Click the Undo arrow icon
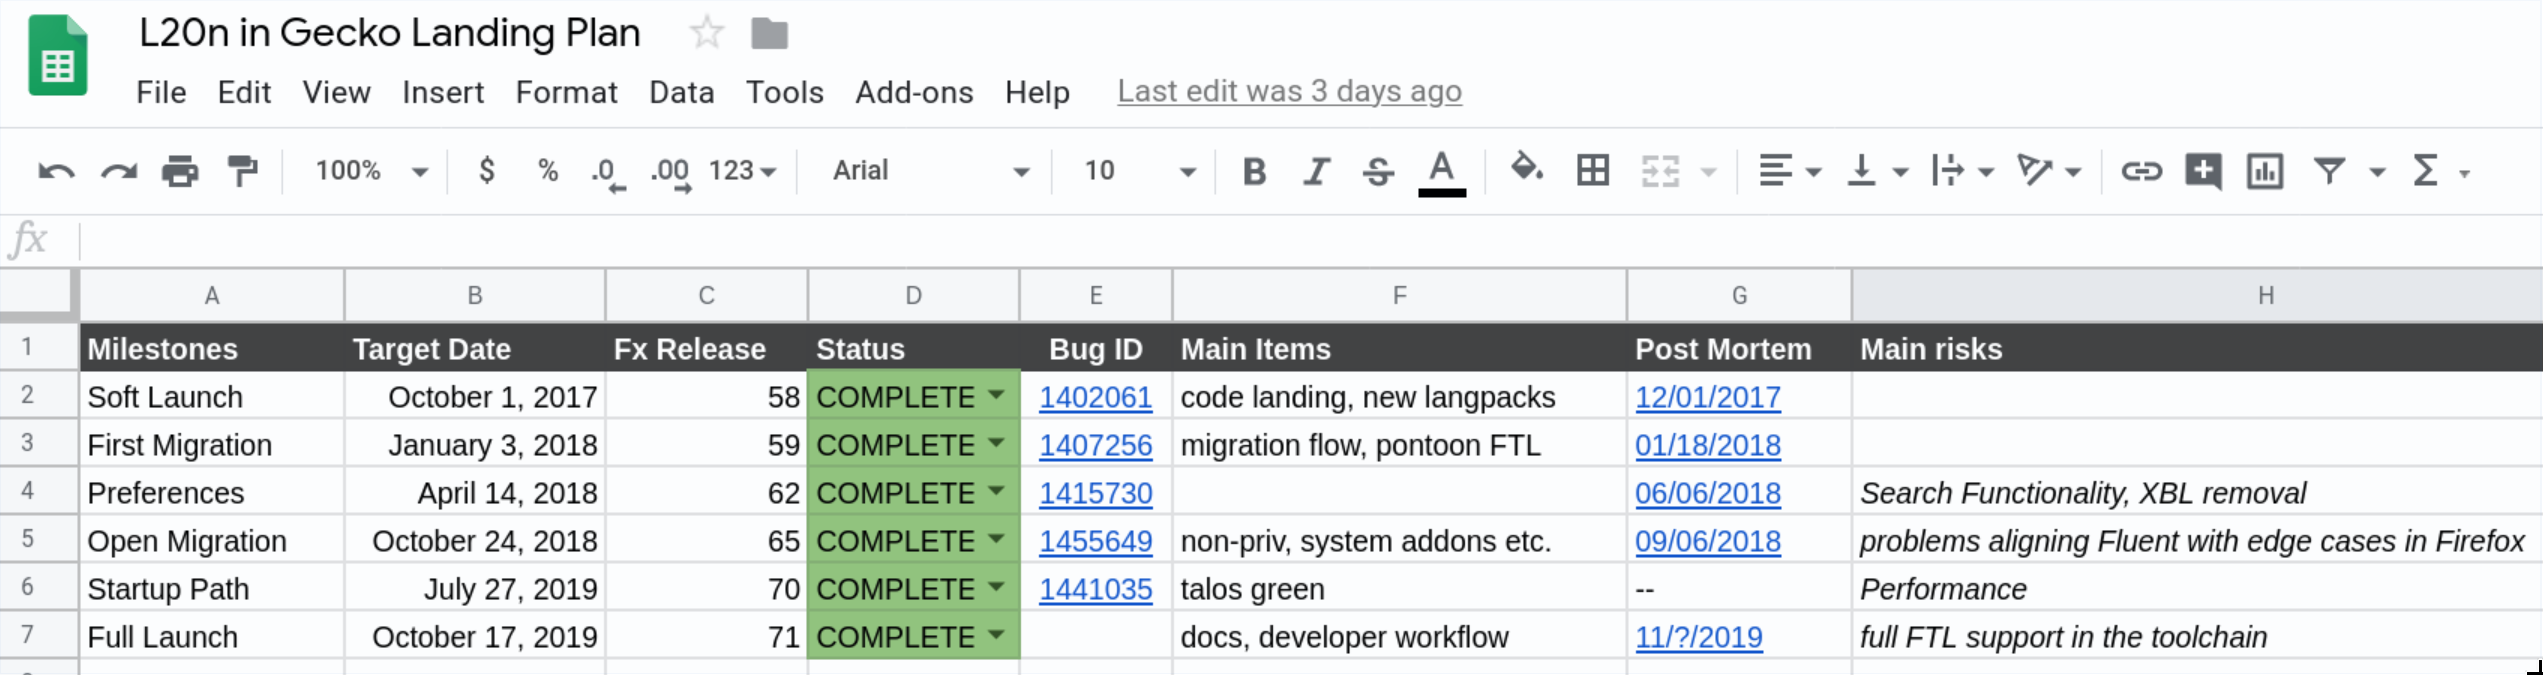The width and height of the screenshot is (2543, 675). click(x=56, y=171)
